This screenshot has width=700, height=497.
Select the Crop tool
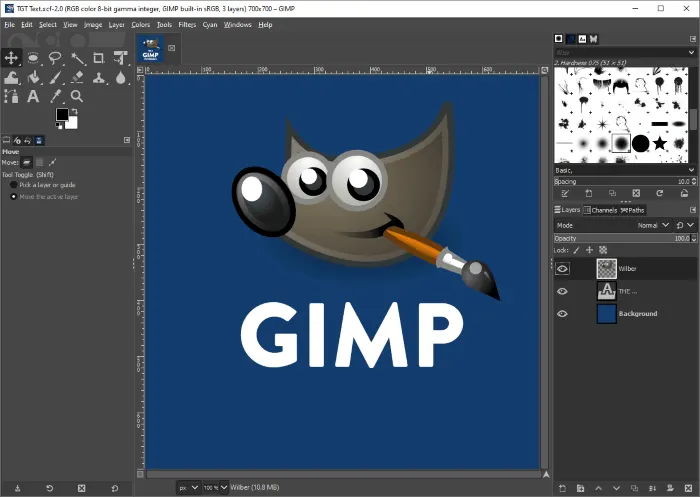pos(99,58)
